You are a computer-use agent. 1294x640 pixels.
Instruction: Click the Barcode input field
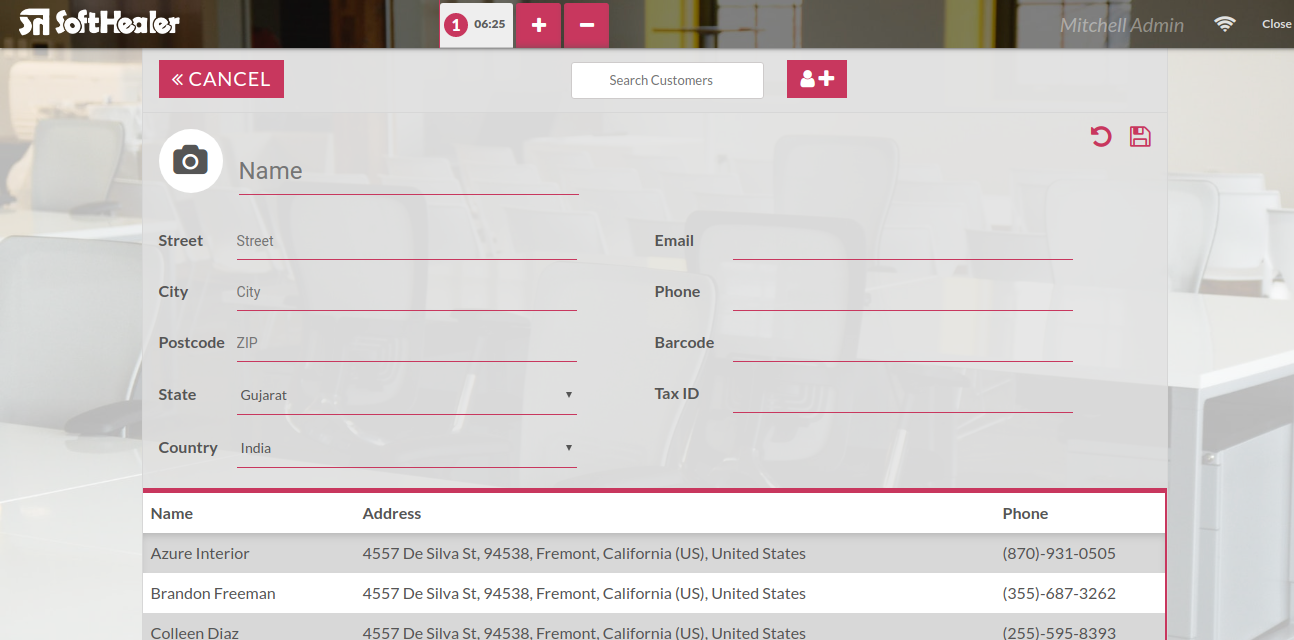point(903,343)
